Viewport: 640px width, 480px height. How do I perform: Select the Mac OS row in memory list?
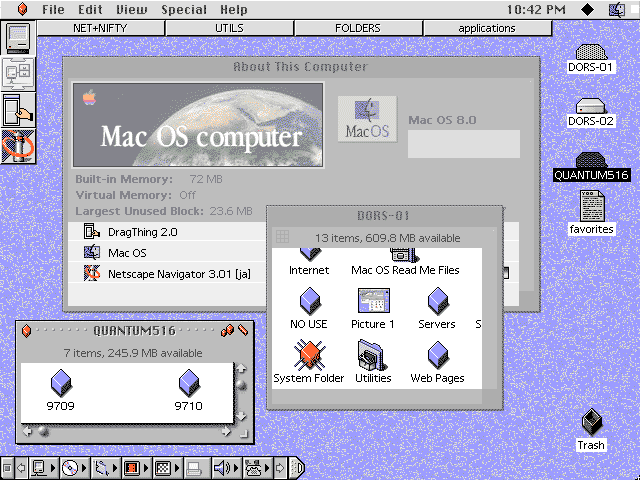pyautogui.click(x=167, y=253)
